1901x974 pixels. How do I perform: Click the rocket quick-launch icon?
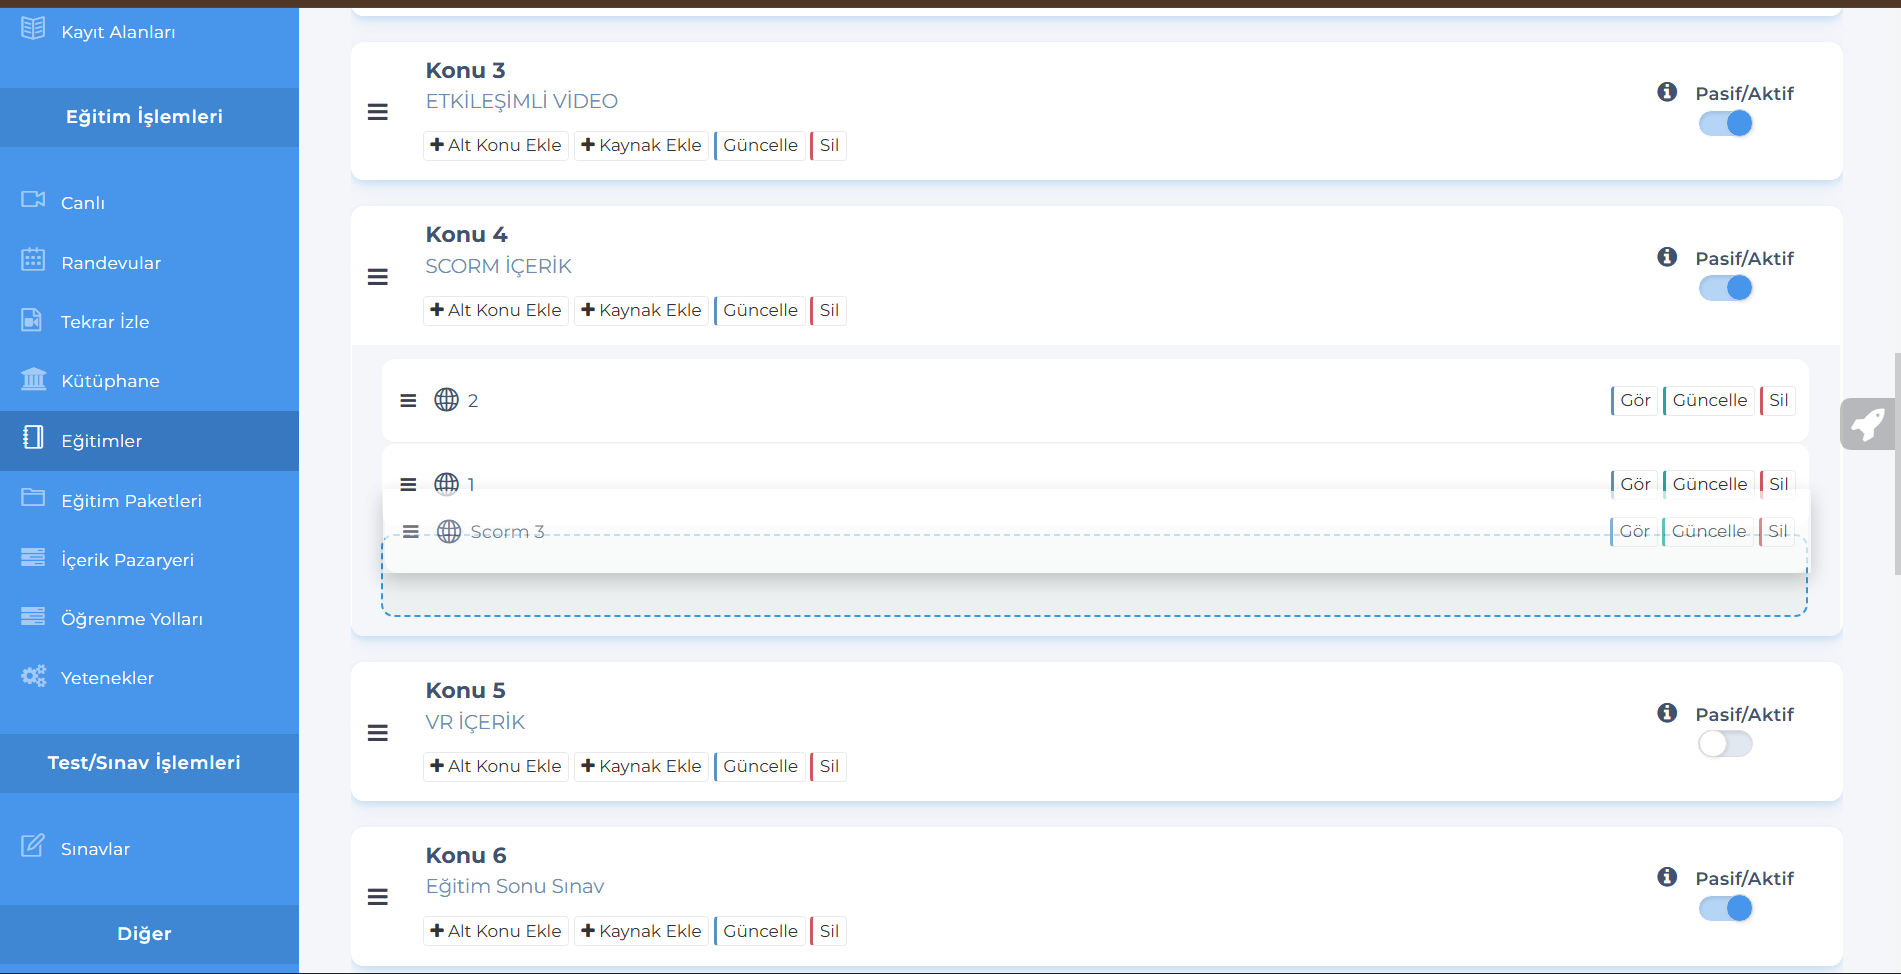[1867, 424]
